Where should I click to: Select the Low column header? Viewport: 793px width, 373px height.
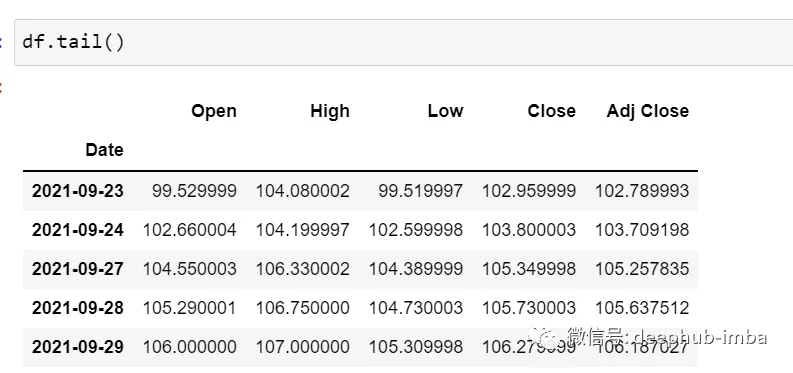(445, 111)
